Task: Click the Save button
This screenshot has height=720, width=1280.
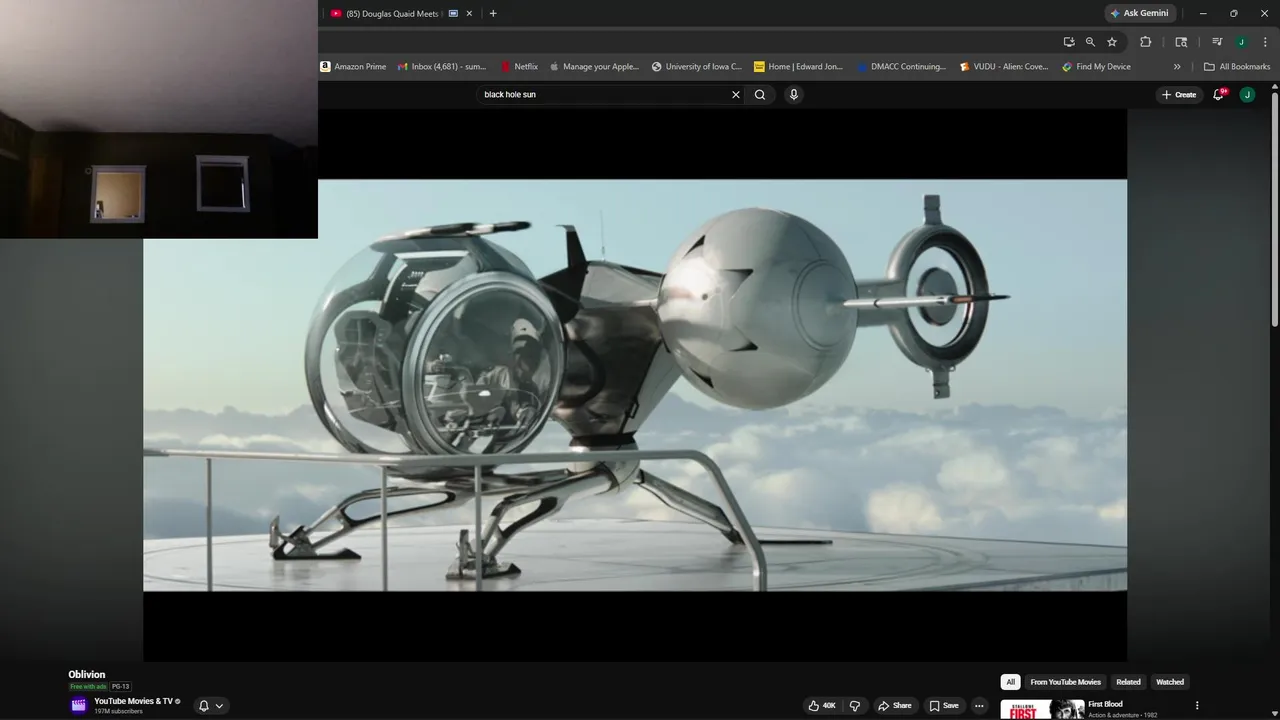Action: 944,706
